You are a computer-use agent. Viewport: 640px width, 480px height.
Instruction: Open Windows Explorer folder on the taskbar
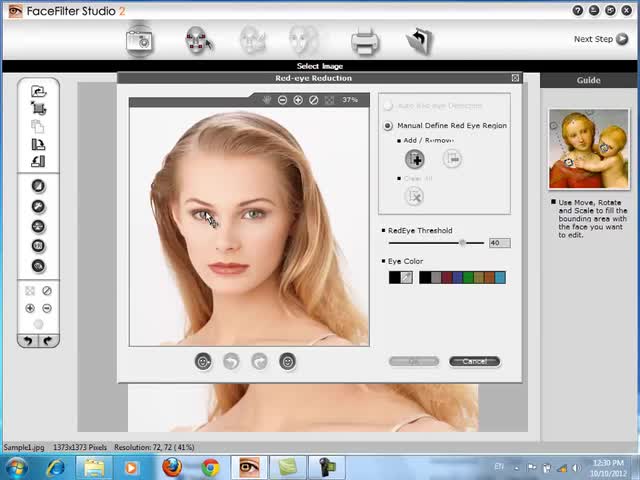[94, 468]
